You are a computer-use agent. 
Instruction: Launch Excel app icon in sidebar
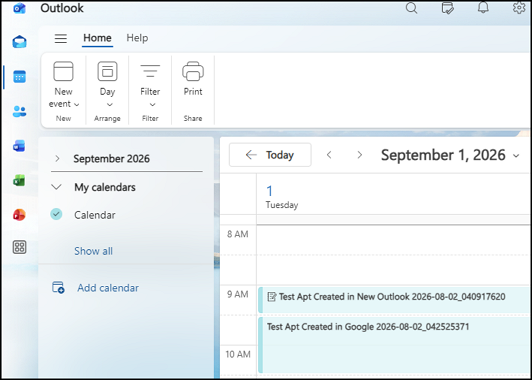[x=19, y=180]
